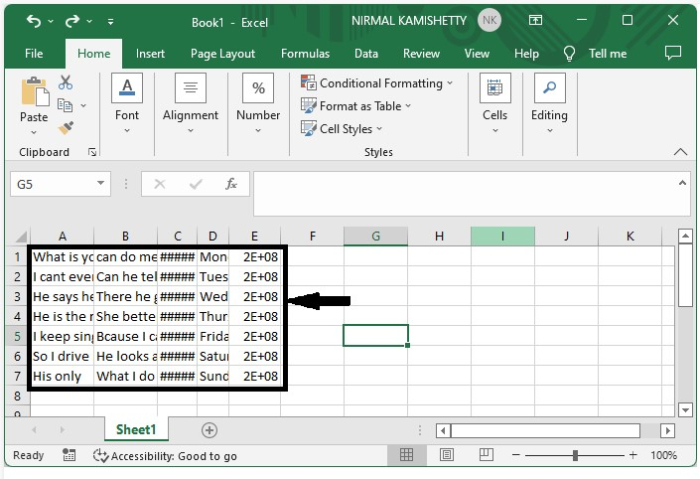This screenshot has height=479, width=700.
Task: Click cell containing "Tues"
Action: pyautogui.click(x=213, y=277)
